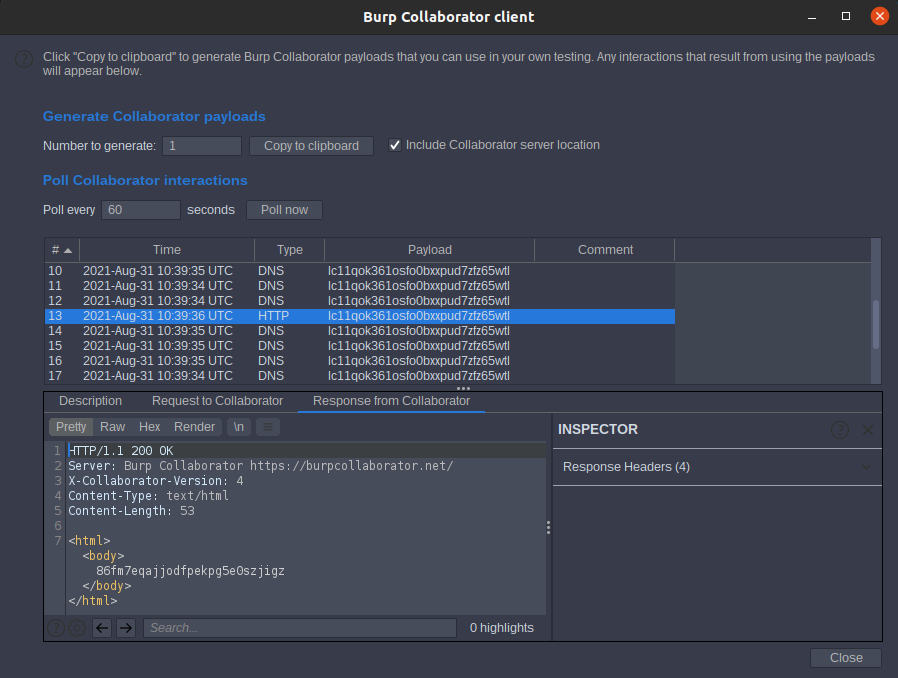Screen dimensions: 898x678
Task: Open the Request to Collaborator tab
Action: (x=217, y=401)
